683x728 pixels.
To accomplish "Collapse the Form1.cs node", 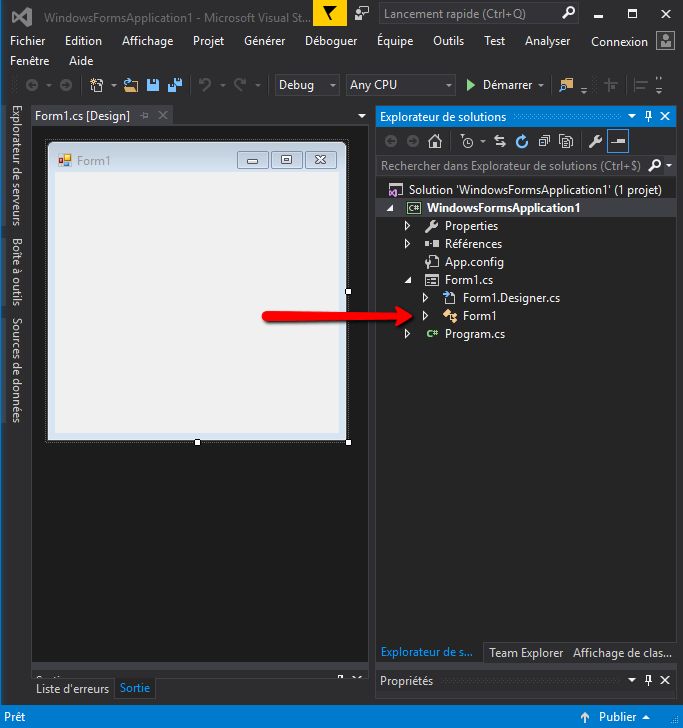I will [408, 280].
